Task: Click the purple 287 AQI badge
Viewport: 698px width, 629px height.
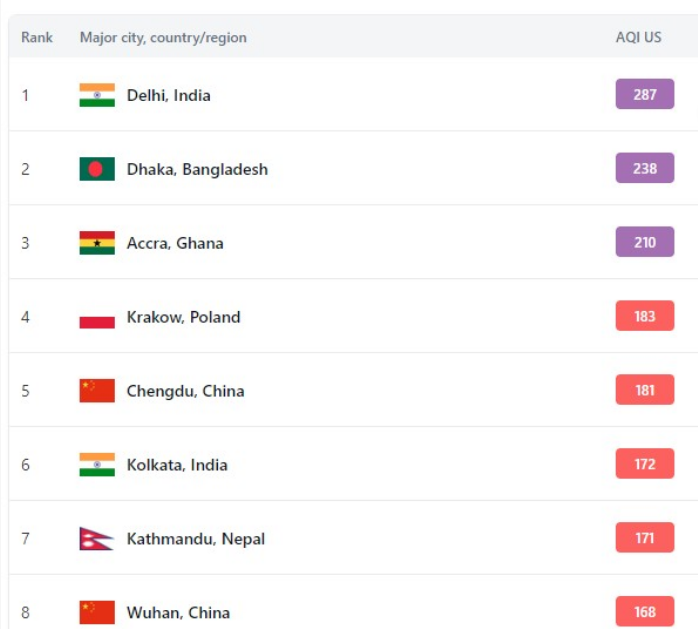Action: pos(645,94)
